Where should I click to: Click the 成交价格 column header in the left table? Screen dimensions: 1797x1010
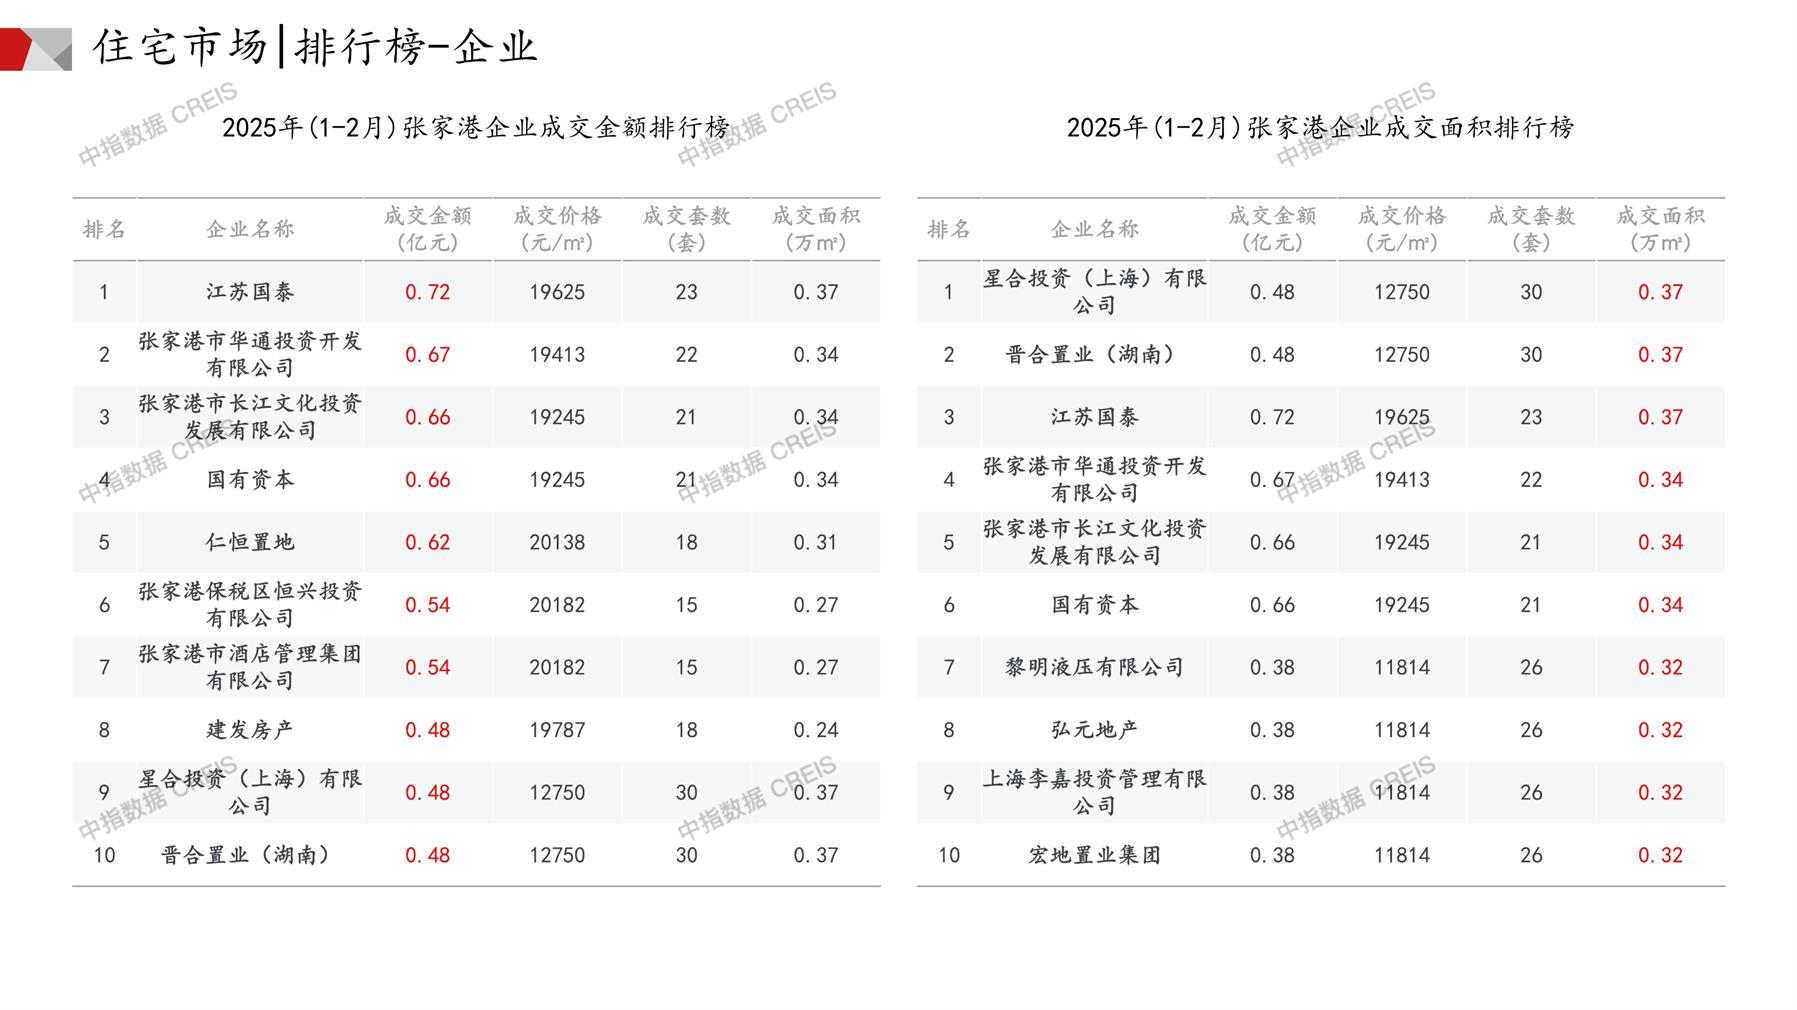coord(557,229)
